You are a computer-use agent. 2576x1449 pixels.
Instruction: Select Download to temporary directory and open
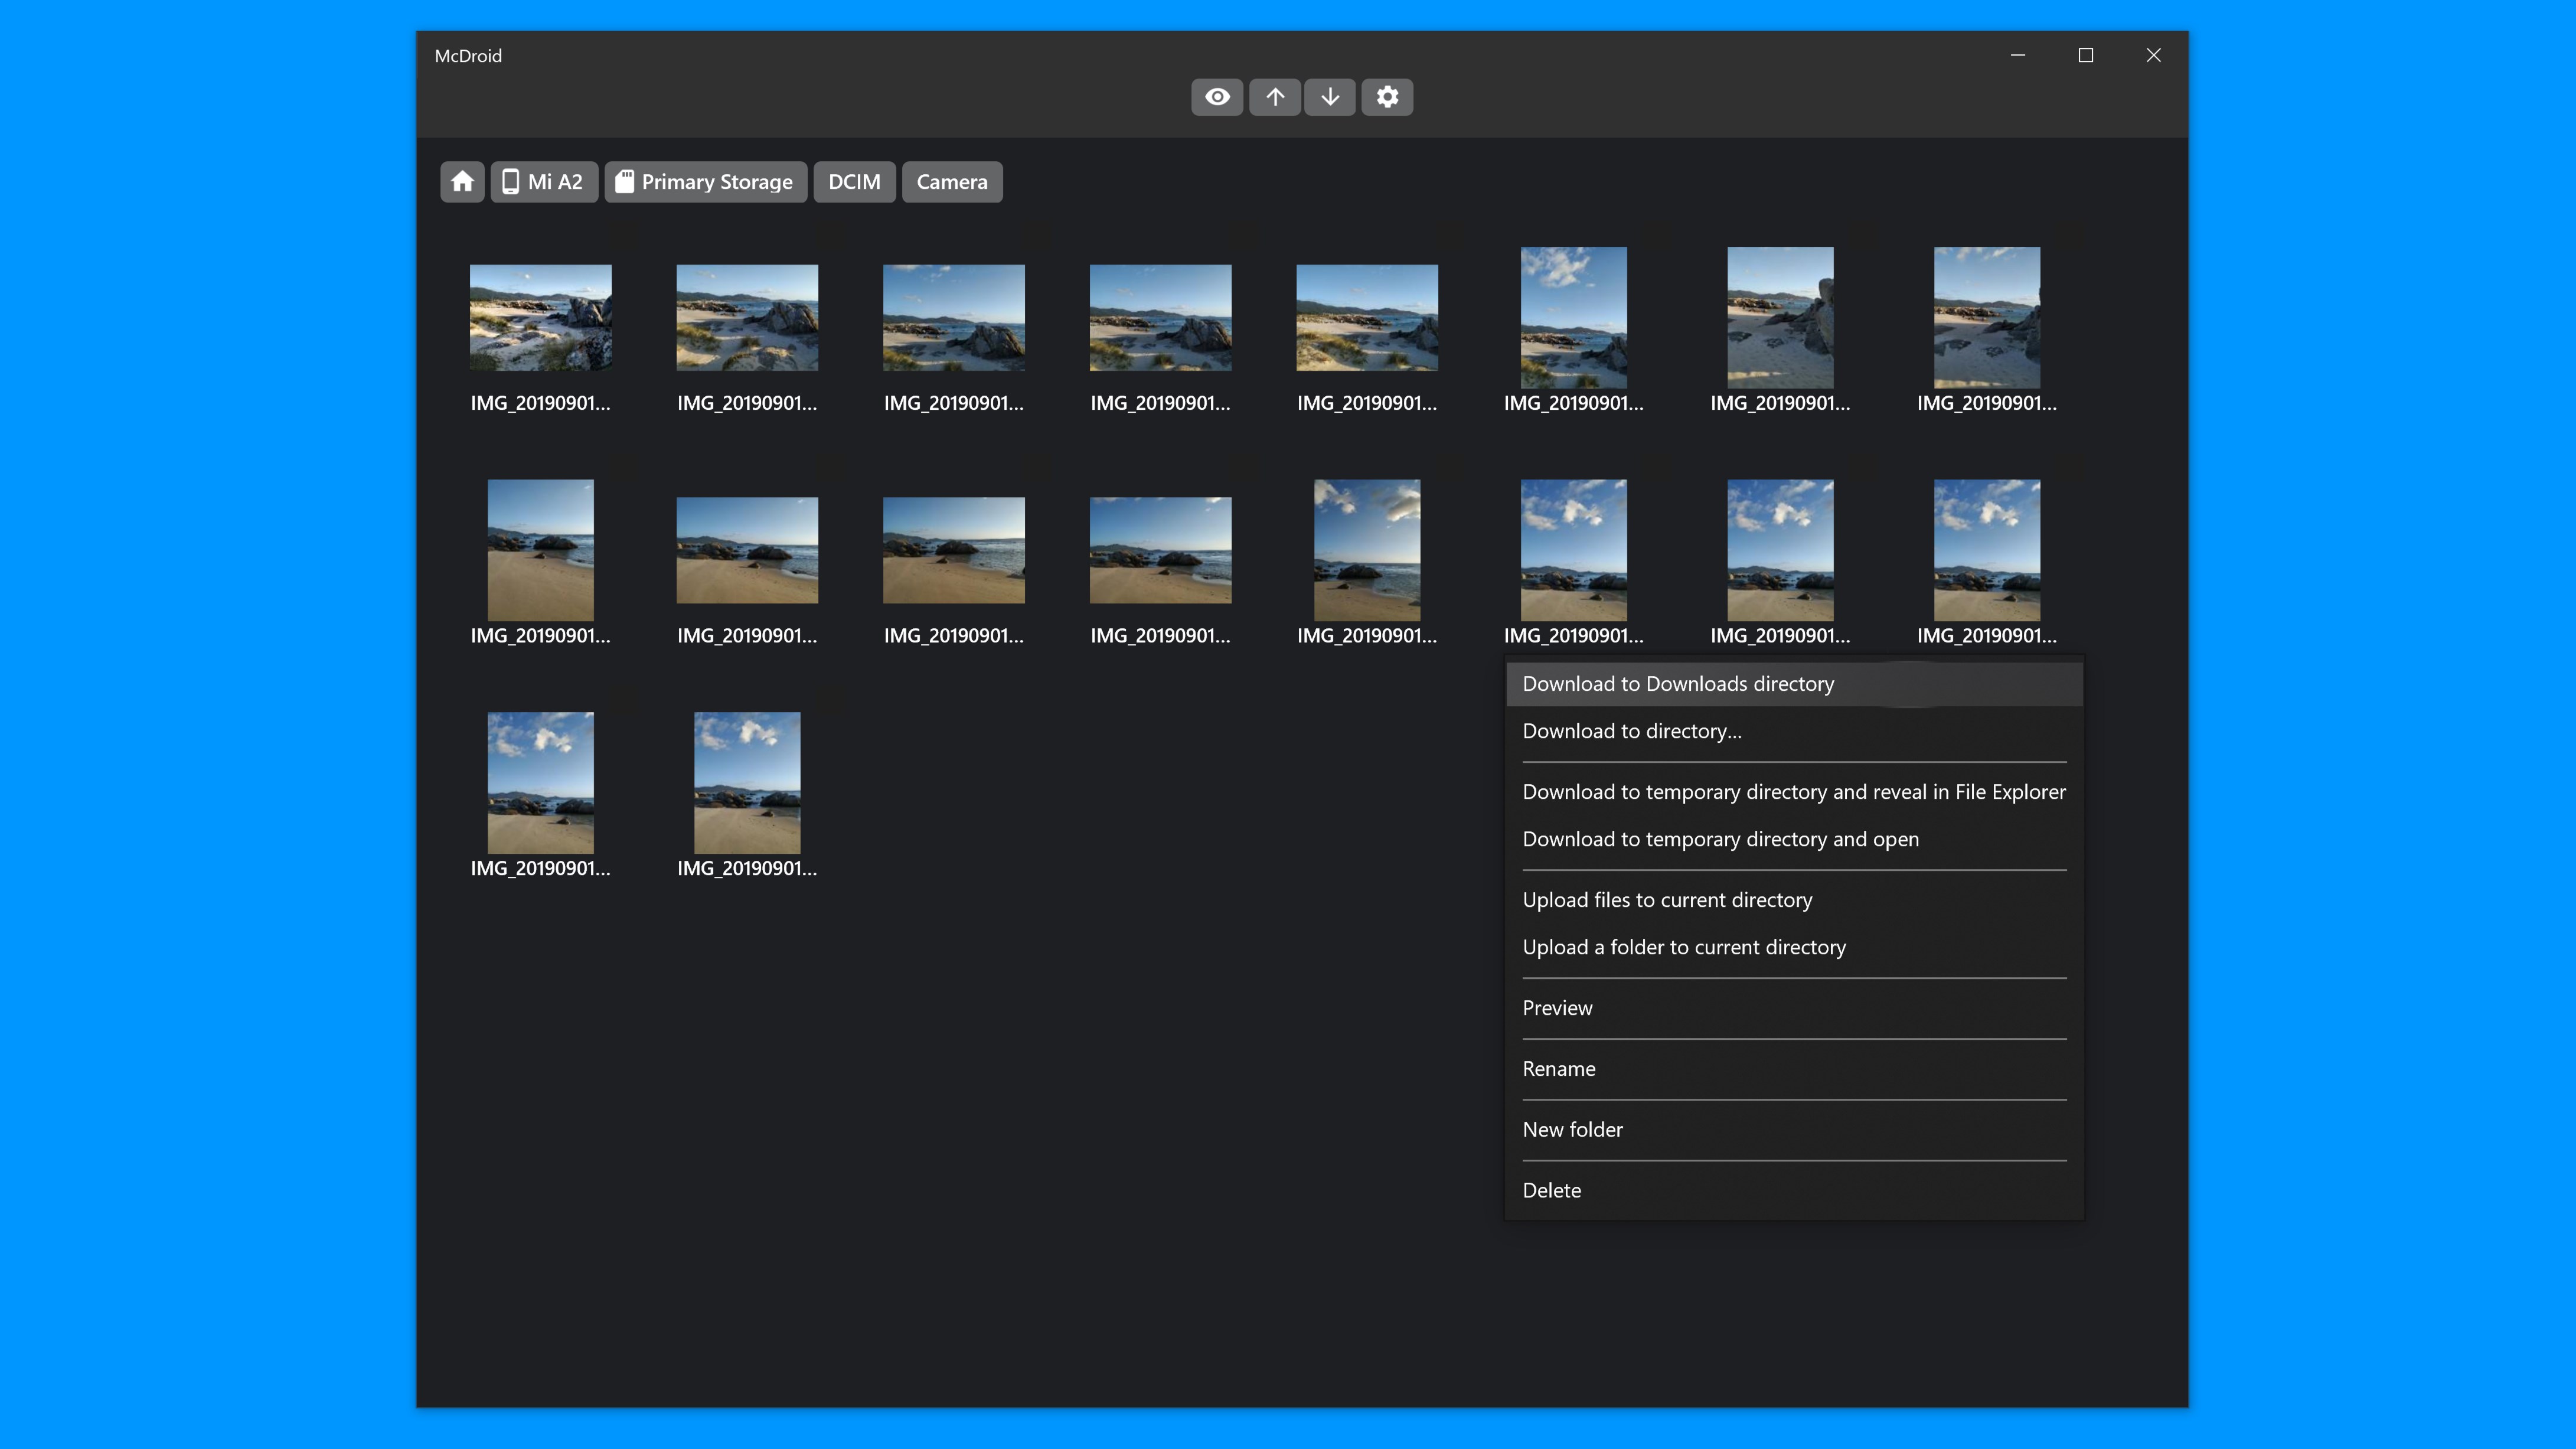click(1720, 839)
